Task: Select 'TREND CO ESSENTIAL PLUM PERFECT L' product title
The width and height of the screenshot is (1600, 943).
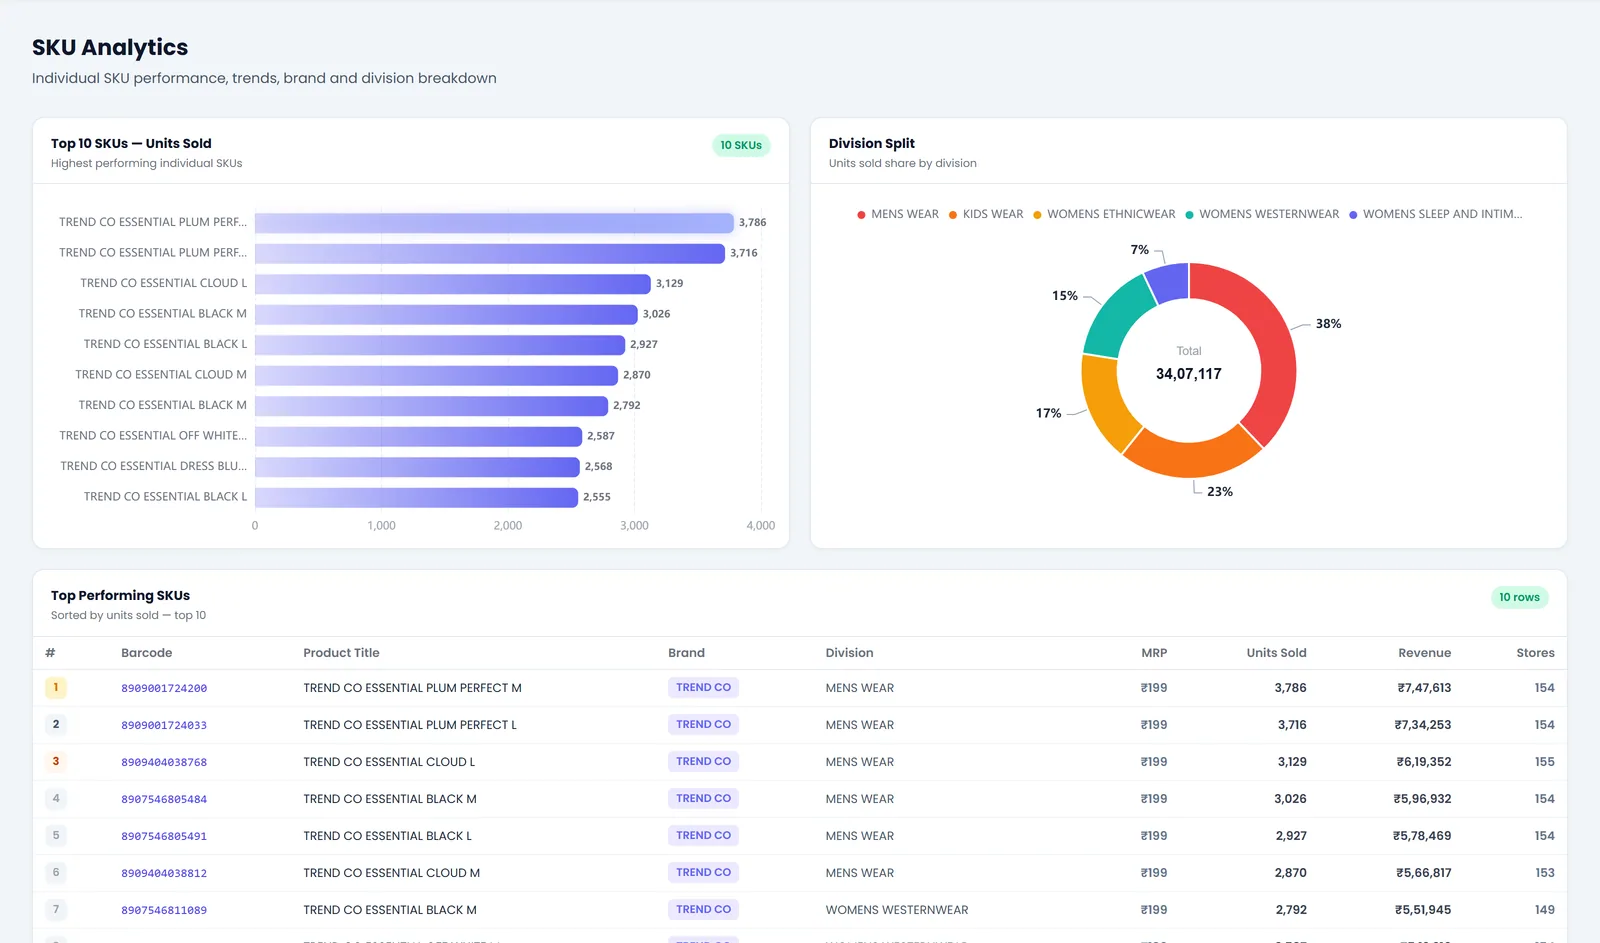Action: point(410,725)
